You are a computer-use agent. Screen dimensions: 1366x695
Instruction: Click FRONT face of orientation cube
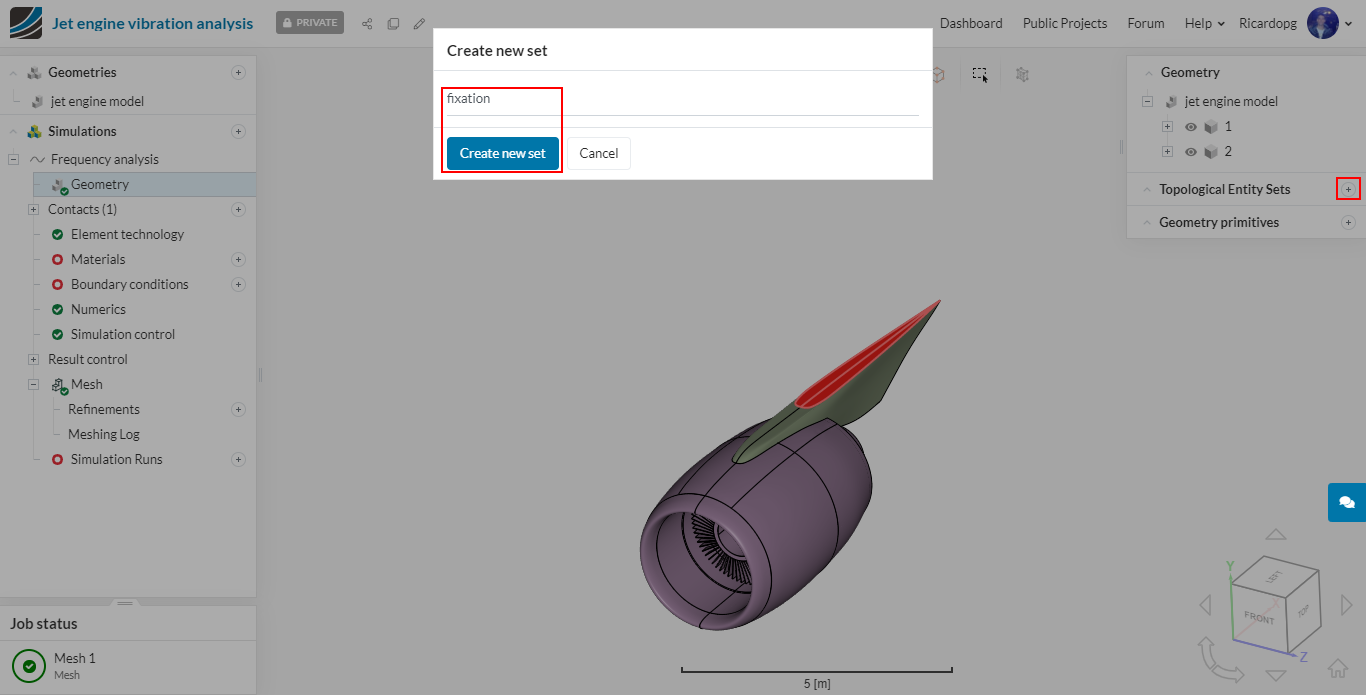point(1259,617)
